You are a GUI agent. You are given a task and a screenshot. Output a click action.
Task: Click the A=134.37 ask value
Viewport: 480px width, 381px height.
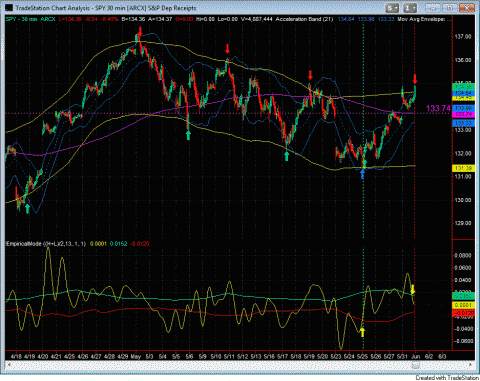tap(160, 19)
